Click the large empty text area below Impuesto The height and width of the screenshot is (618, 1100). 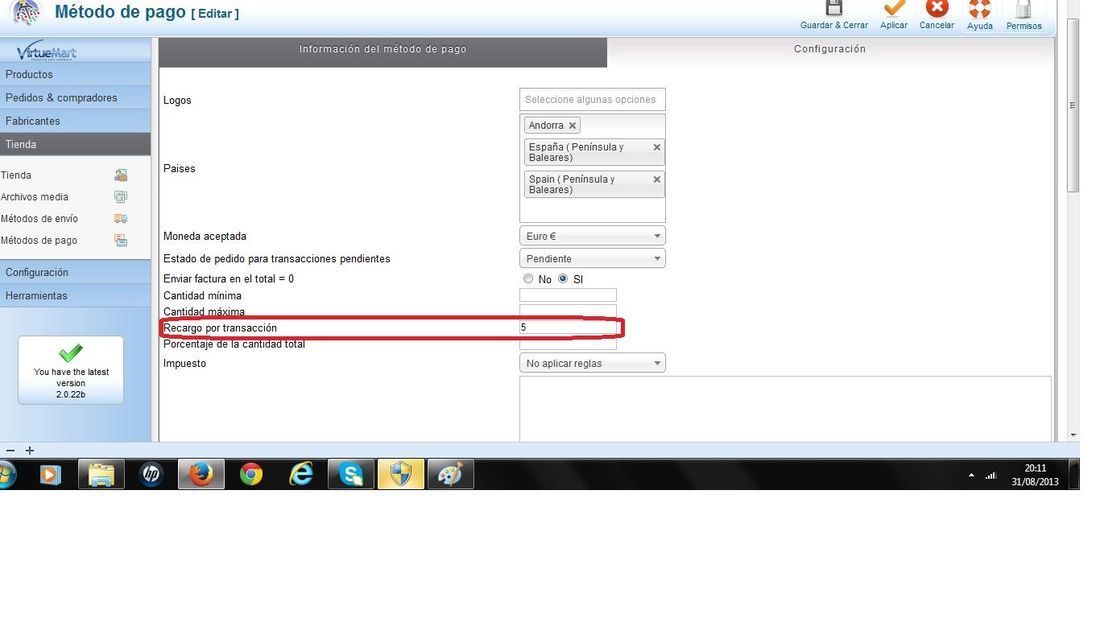click(x=785, y=409)
